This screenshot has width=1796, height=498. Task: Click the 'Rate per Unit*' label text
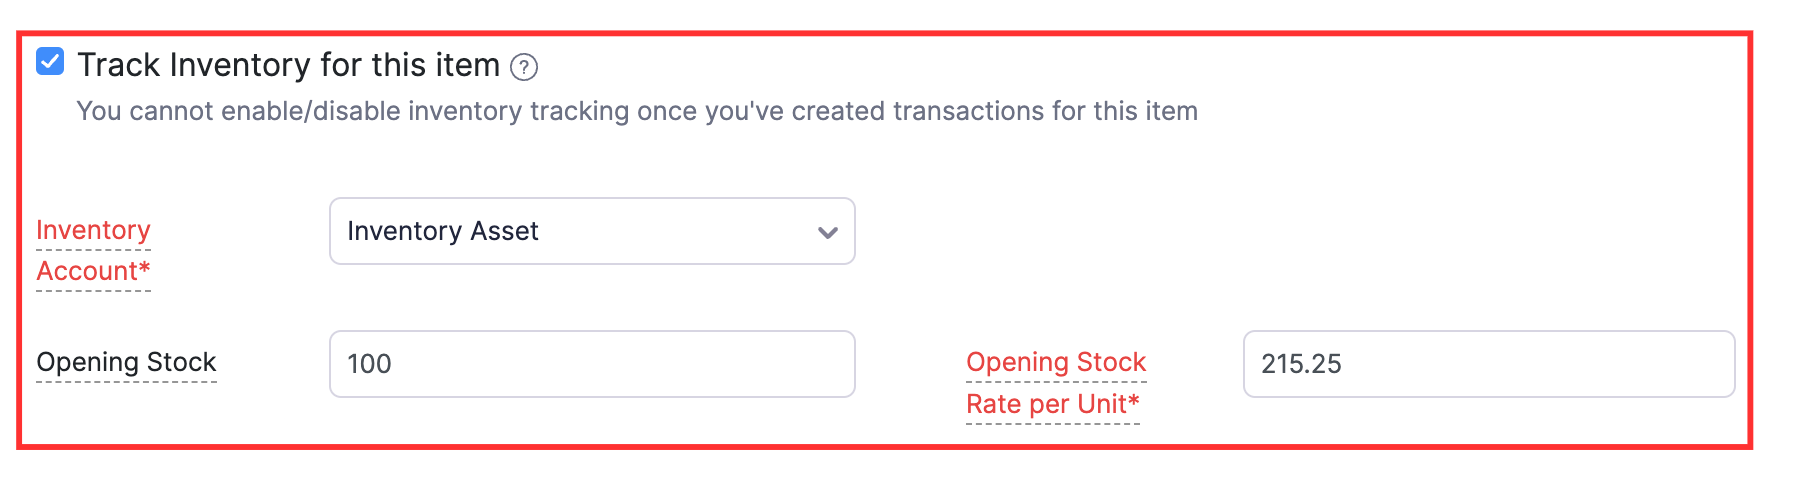click(1052, 404)
